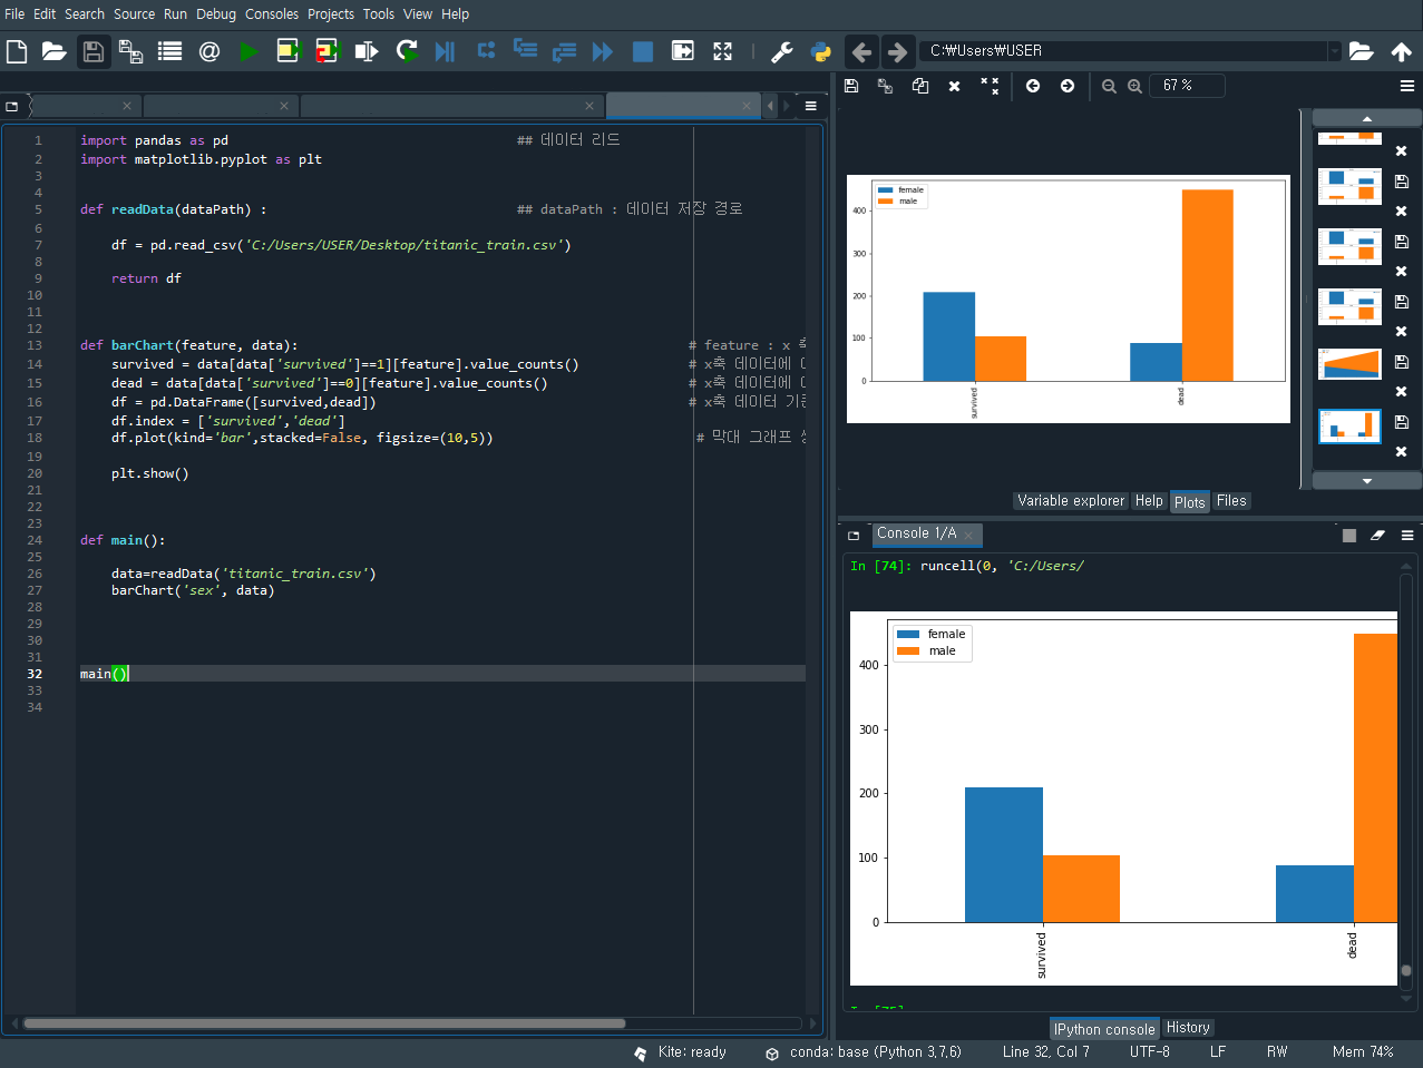Open the Debug menu

tap(215, 14)
